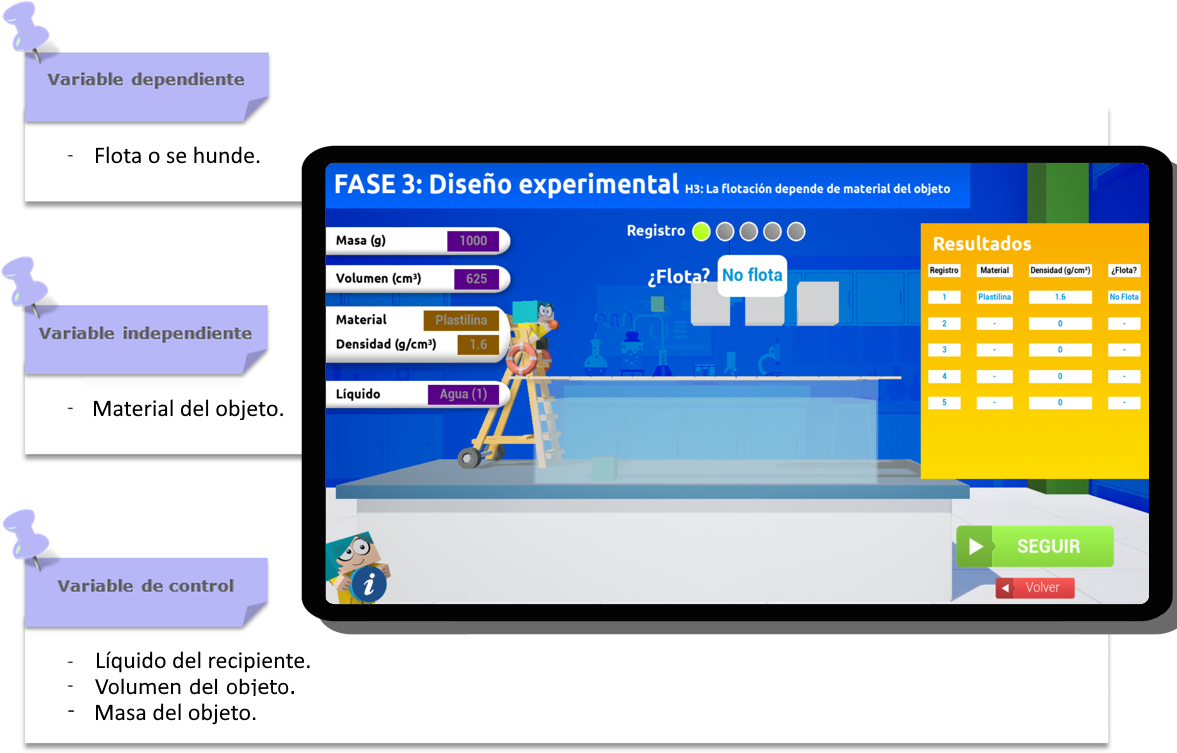Click the play arrow on SEGUIR

(x=976, y=547)
